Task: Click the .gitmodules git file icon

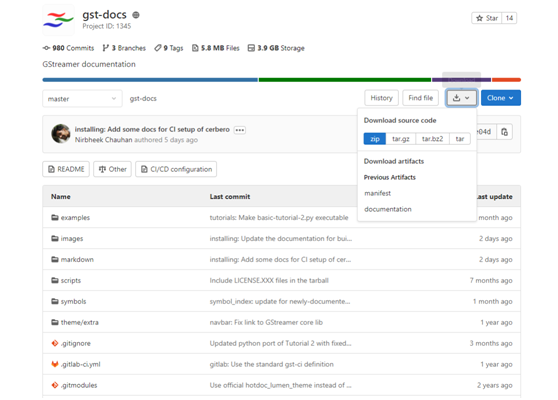Action: (54, 385)
